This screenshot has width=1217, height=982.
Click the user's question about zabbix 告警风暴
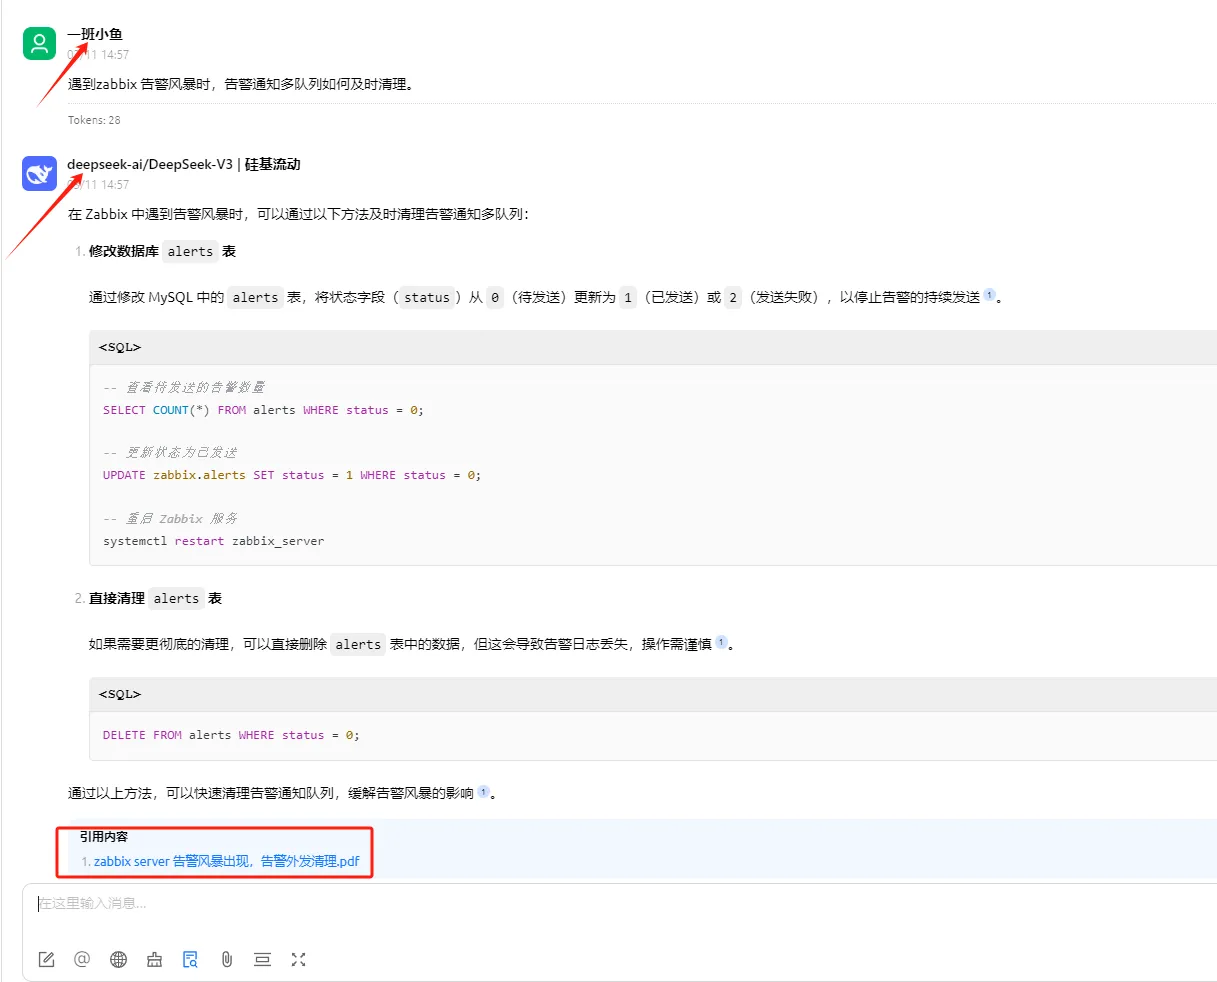click(x=241, y=84)
